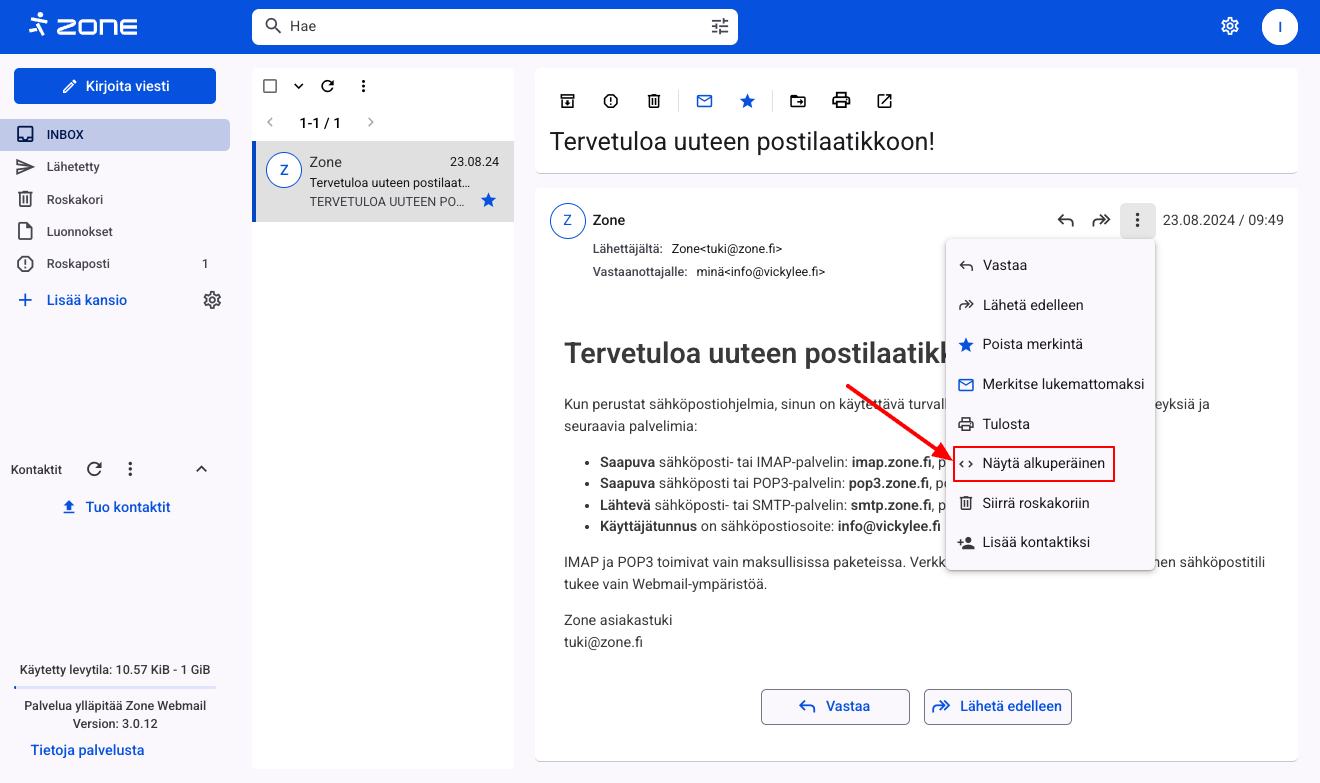
Task: Click the Kirjoita viesti button
Action: tap(115, 86)
